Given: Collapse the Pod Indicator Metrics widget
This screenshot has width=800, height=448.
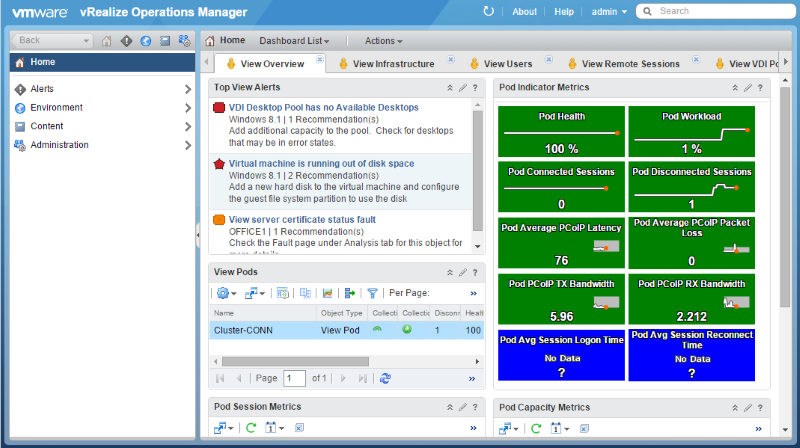Looking at the screenshot, I should point(735,88).
